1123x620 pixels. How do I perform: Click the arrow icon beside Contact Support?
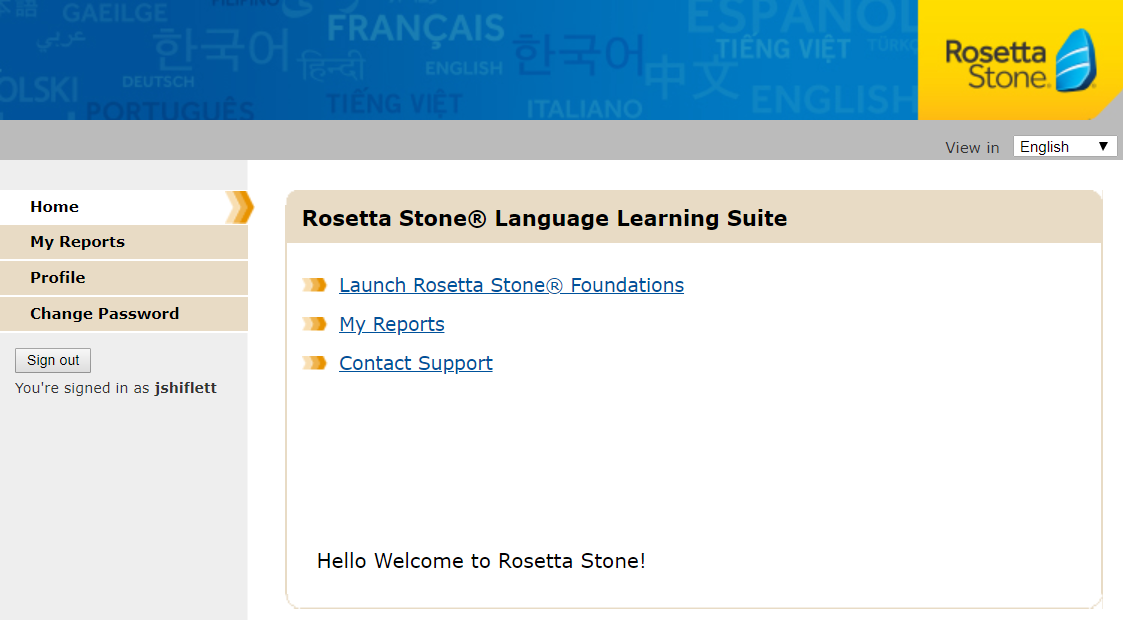(314, 363)
